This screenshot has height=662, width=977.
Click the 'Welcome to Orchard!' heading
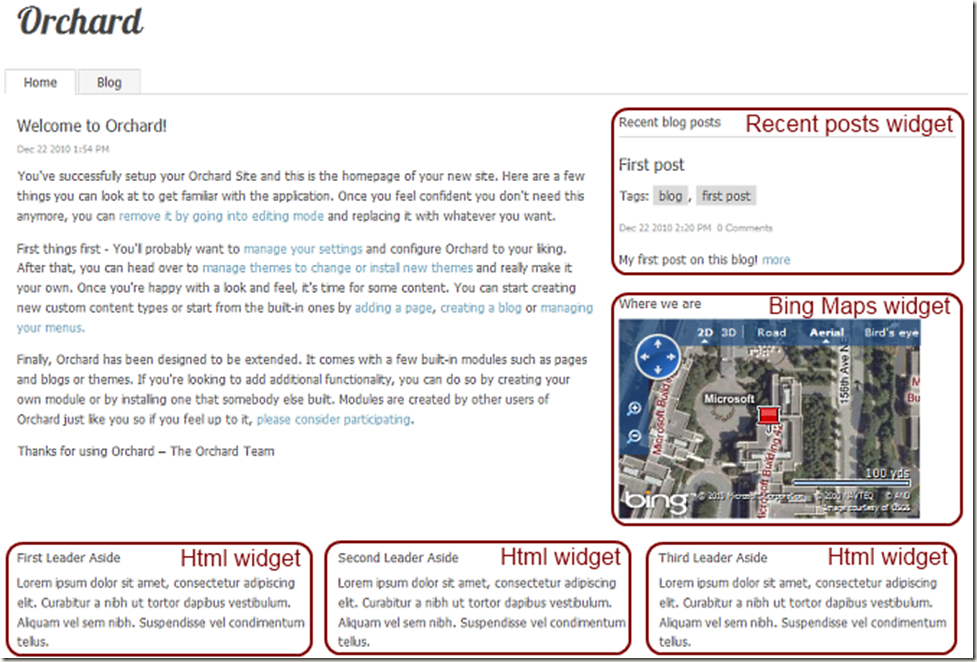coord(92,126)
